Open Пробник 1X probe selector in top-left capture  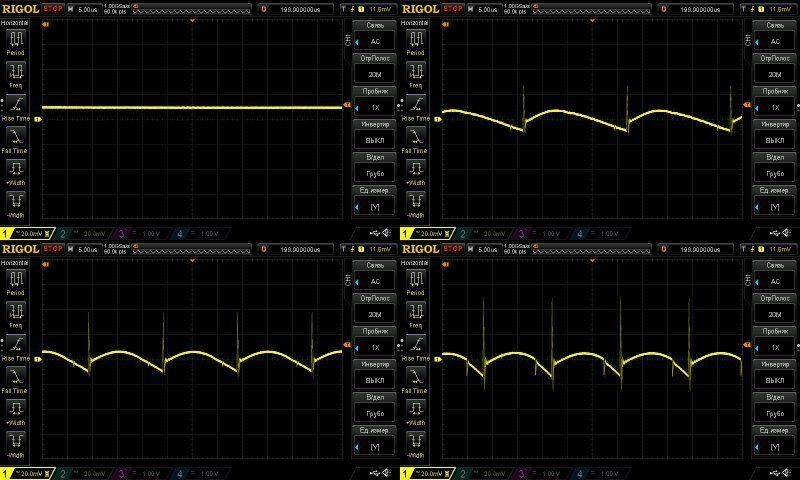pyautogui.click(x=375, y=102)
